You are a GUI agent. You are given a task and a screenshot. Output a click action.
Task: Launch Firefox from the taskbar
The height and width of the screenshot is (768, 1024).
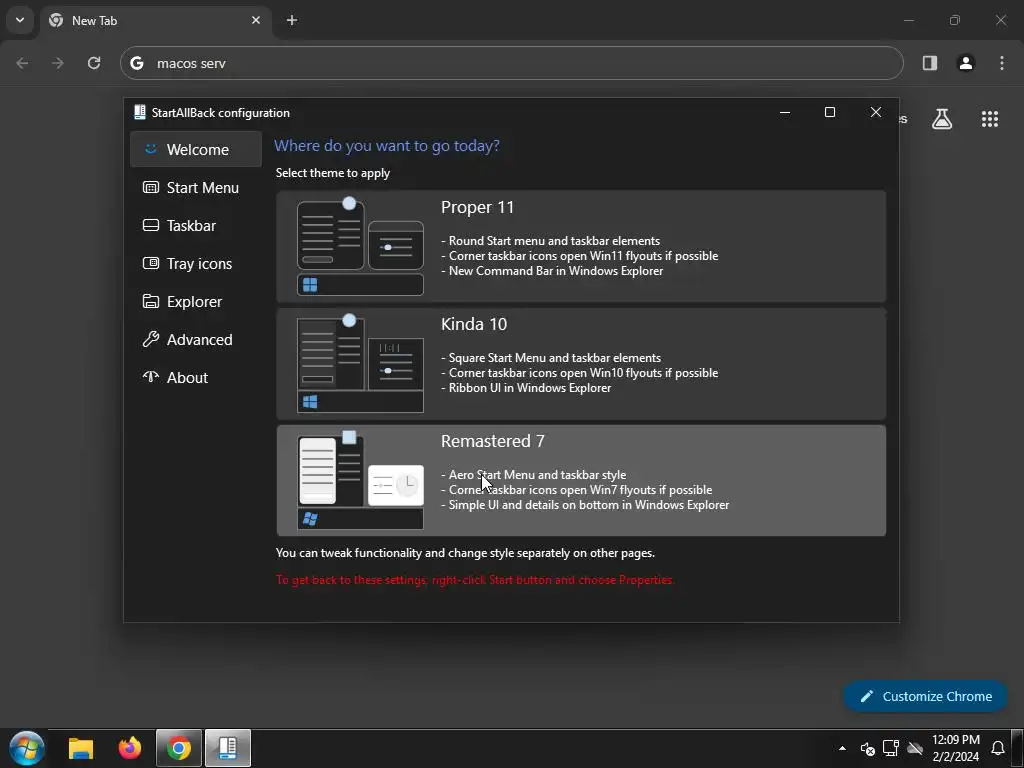130,748
